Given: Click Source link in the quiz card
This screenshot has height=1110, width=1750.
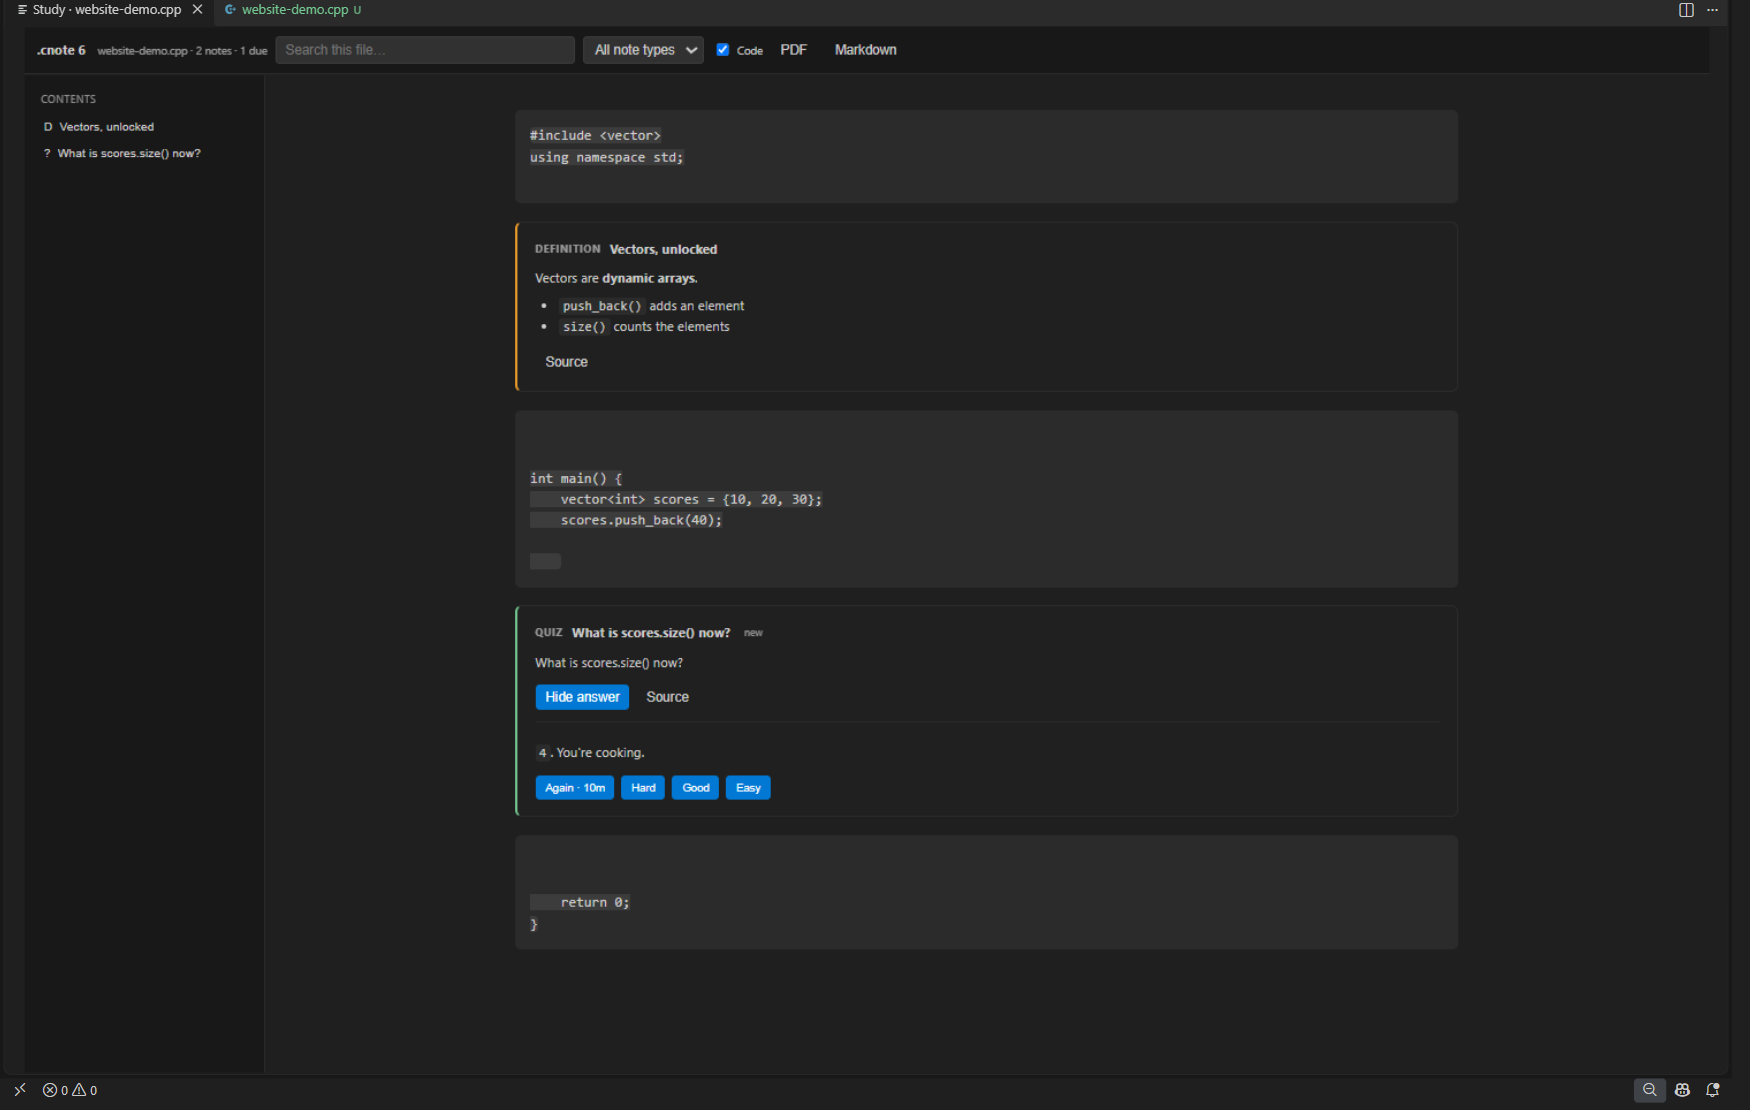Looking at the screenshot, I should [667, 697].
